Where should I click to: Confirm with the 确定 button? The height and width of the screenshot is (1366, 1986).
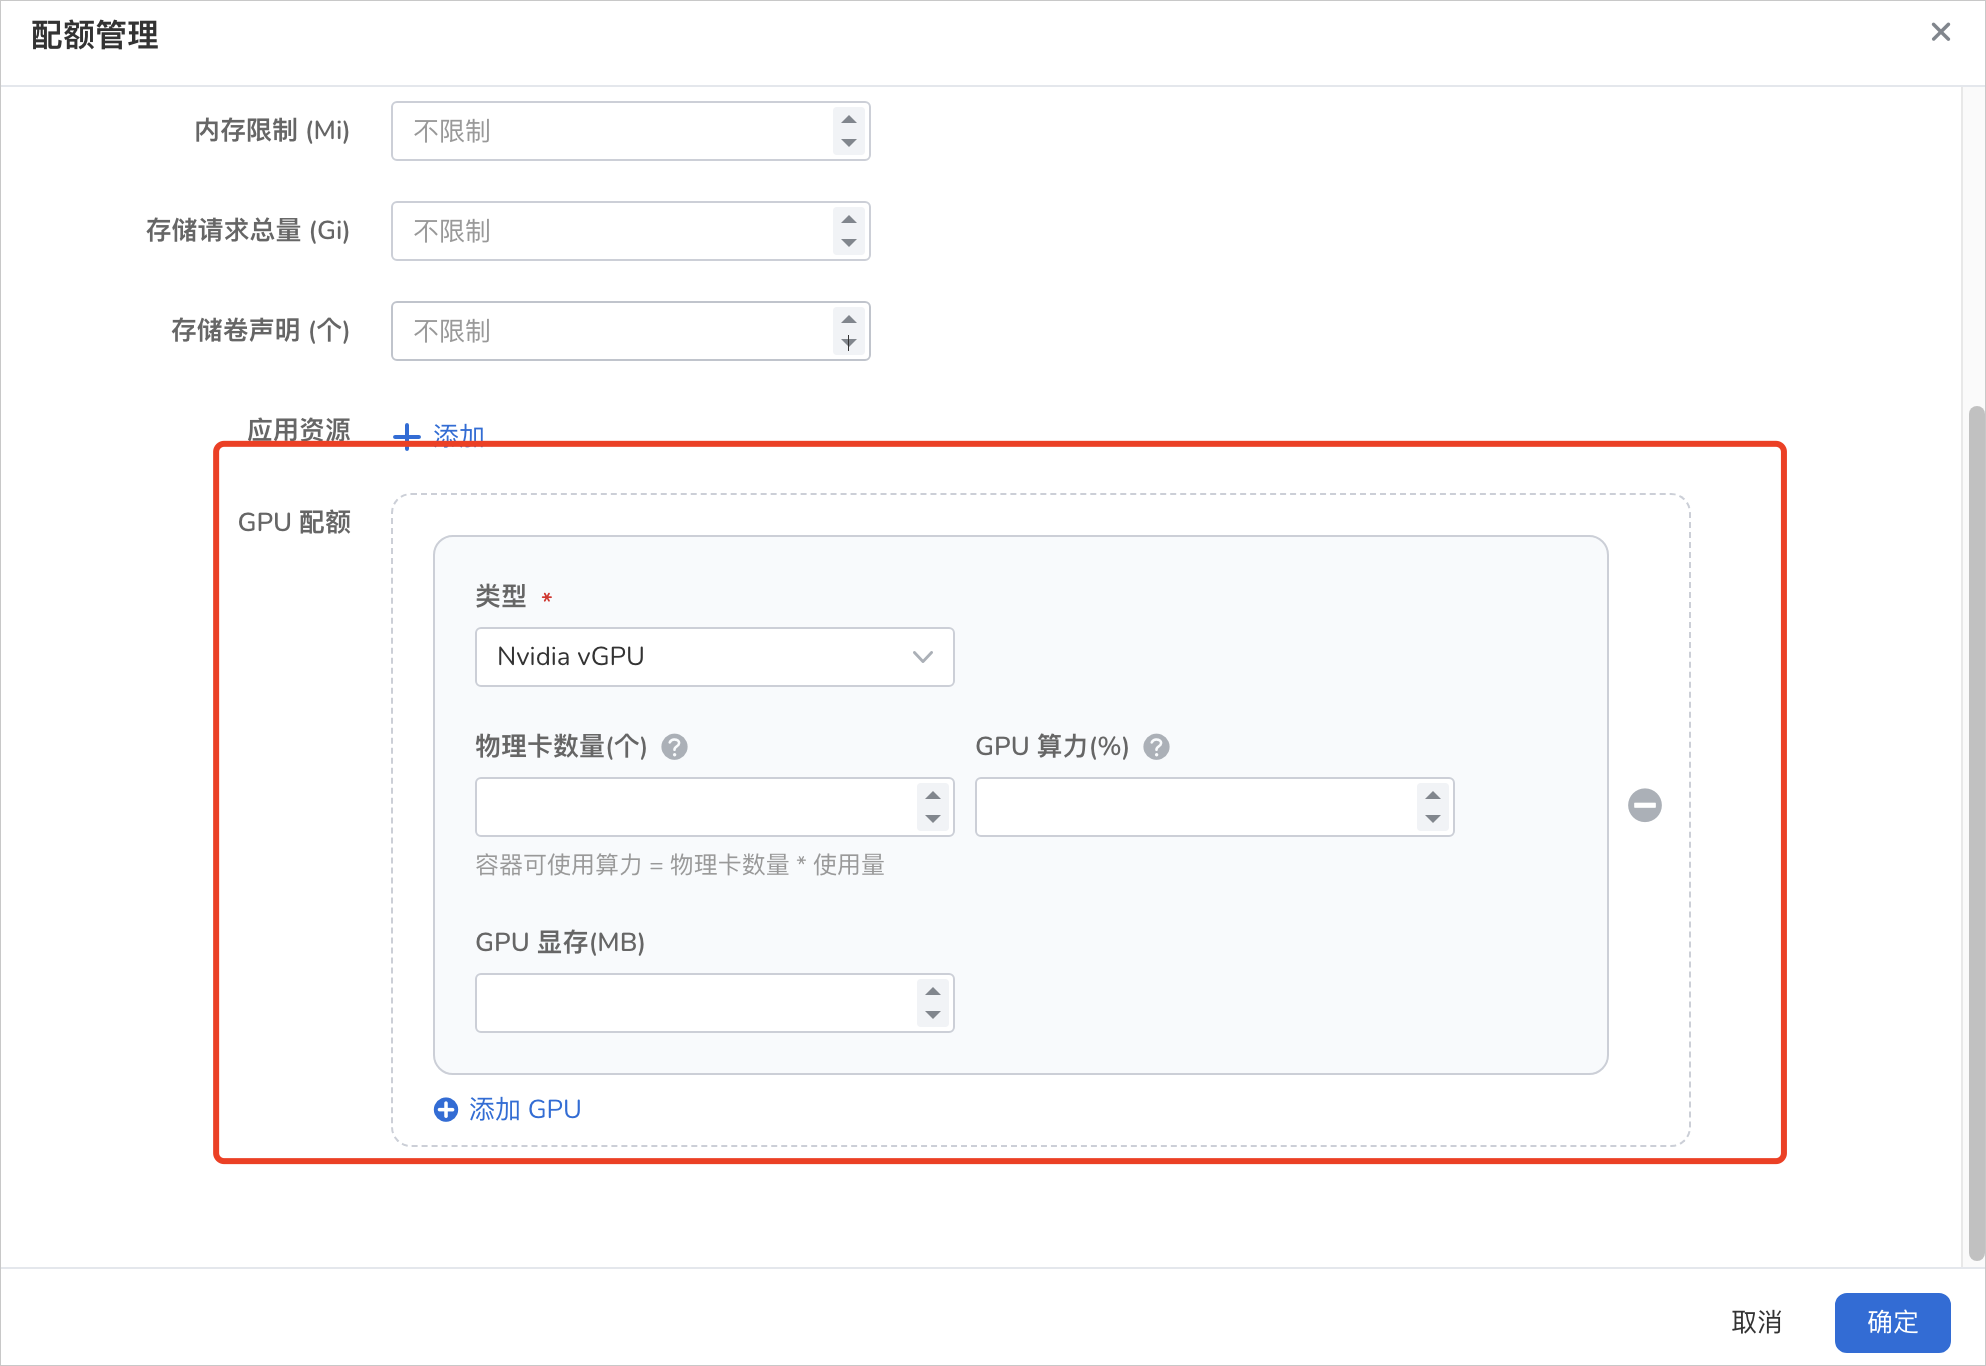1892,1322
